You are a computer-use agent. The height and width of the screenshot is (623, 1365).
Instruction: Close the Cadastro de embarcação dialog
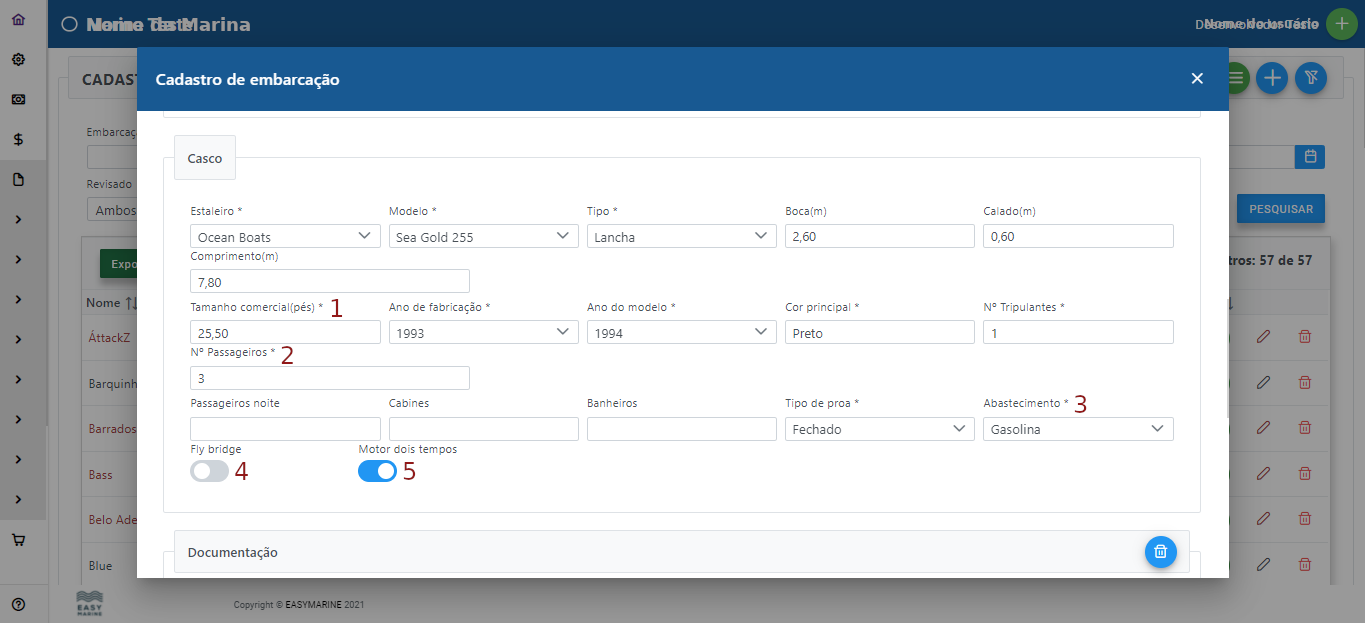[1197, 79]
